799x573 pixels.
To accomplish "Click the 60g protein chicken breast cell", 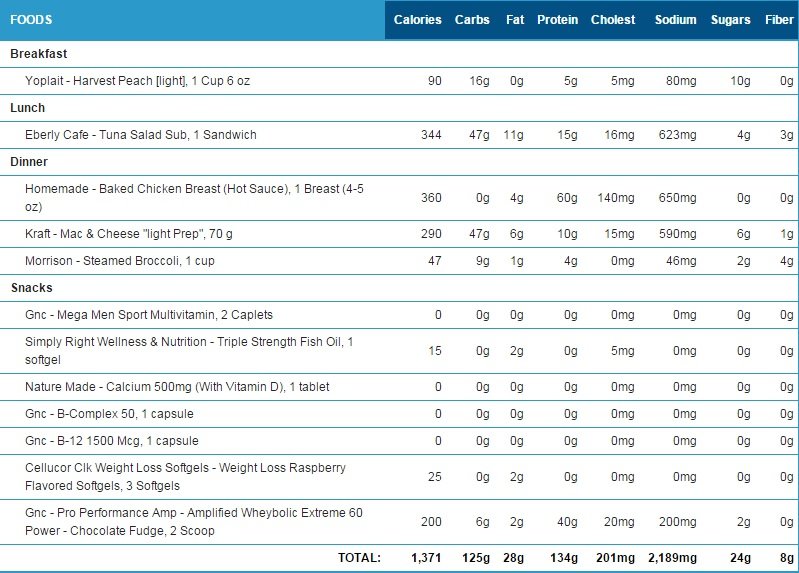I will coord(567,198).
